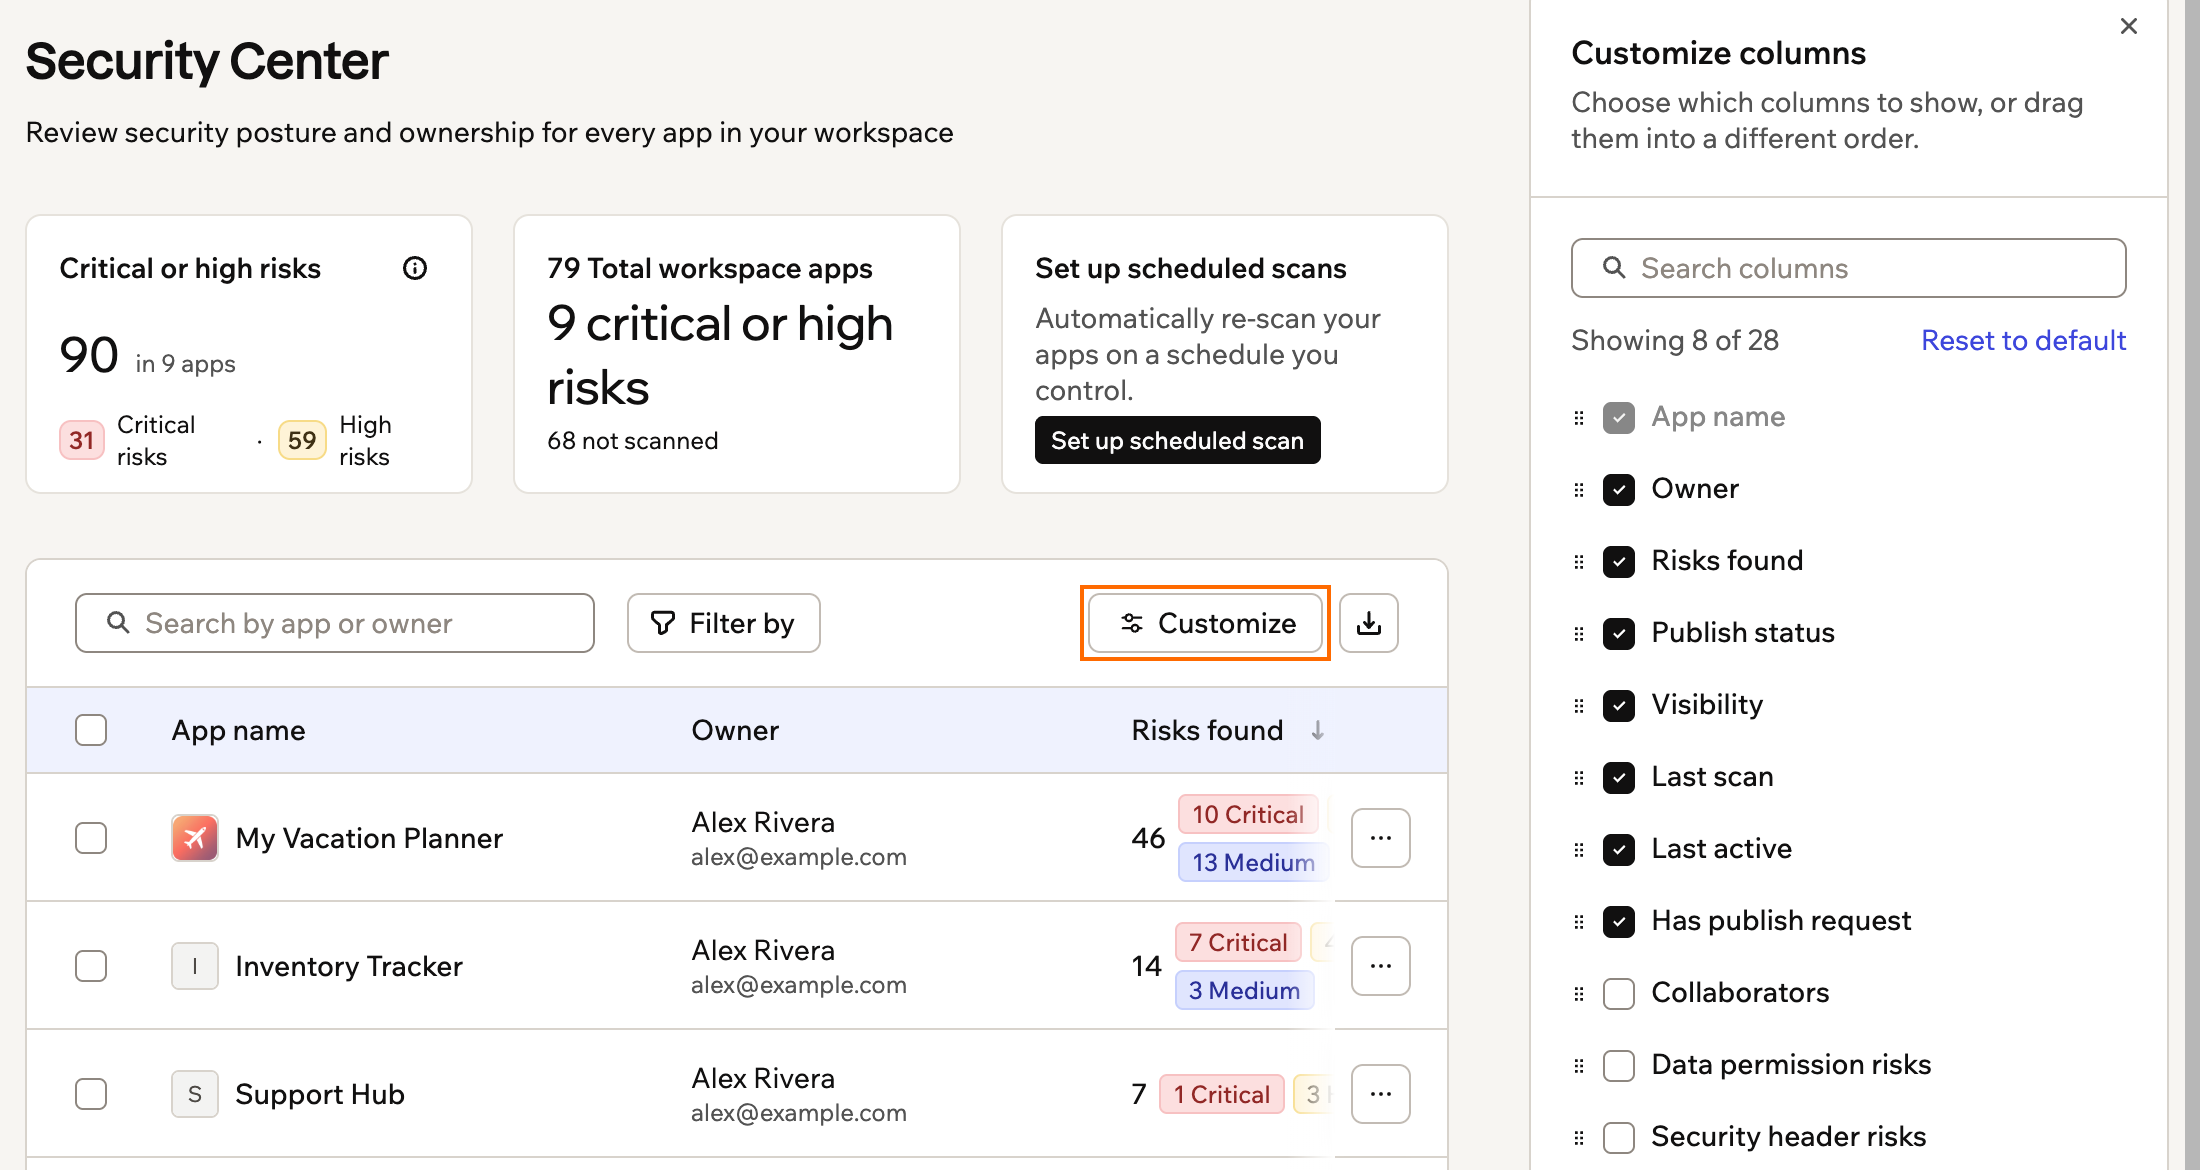
Task: Click the 13 Medium risk badge
Action: (1253, 862)
